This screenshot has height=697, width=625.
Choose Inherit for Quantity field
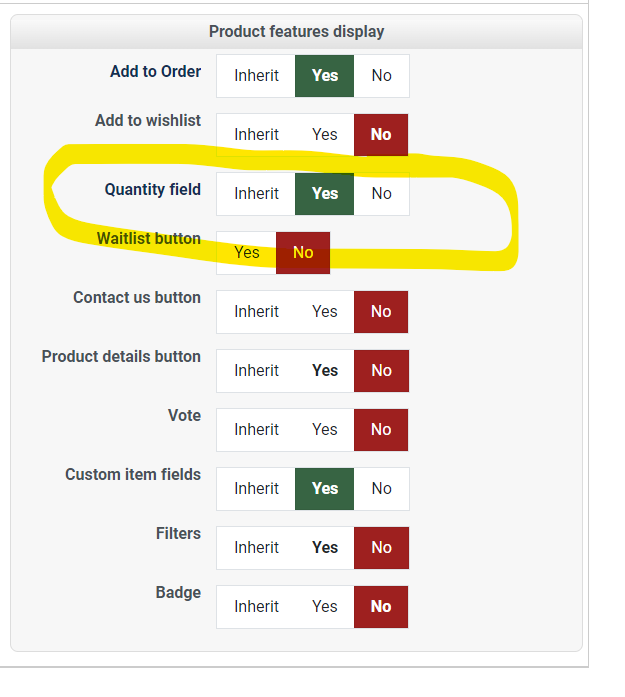(256, 194)
